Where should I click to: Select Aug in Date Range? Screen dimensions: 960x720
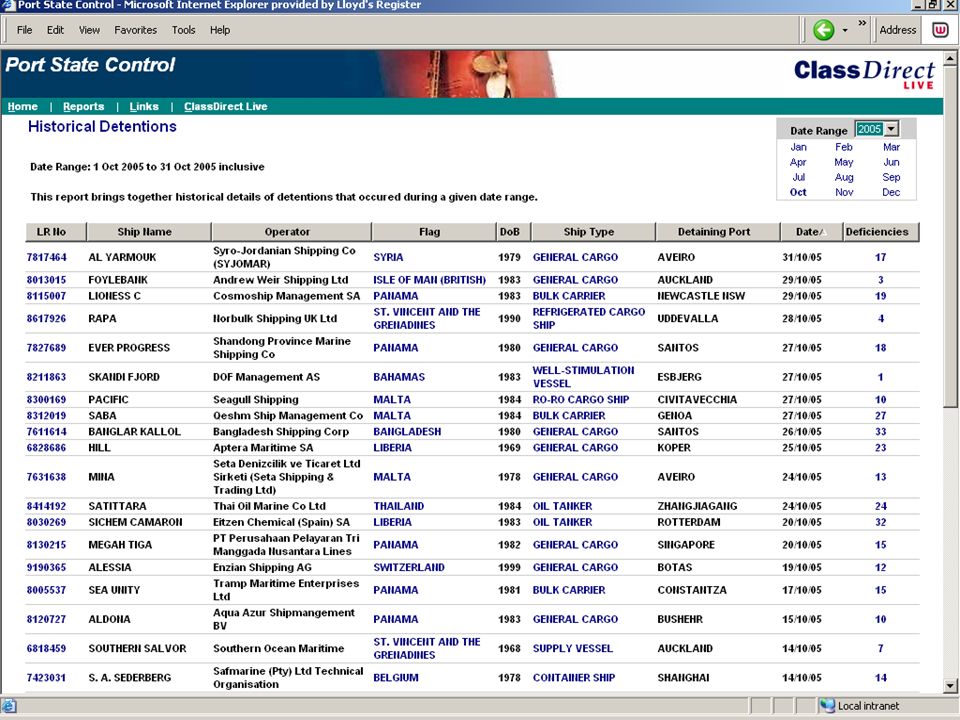pyautogui.click(x=844, y=177)
